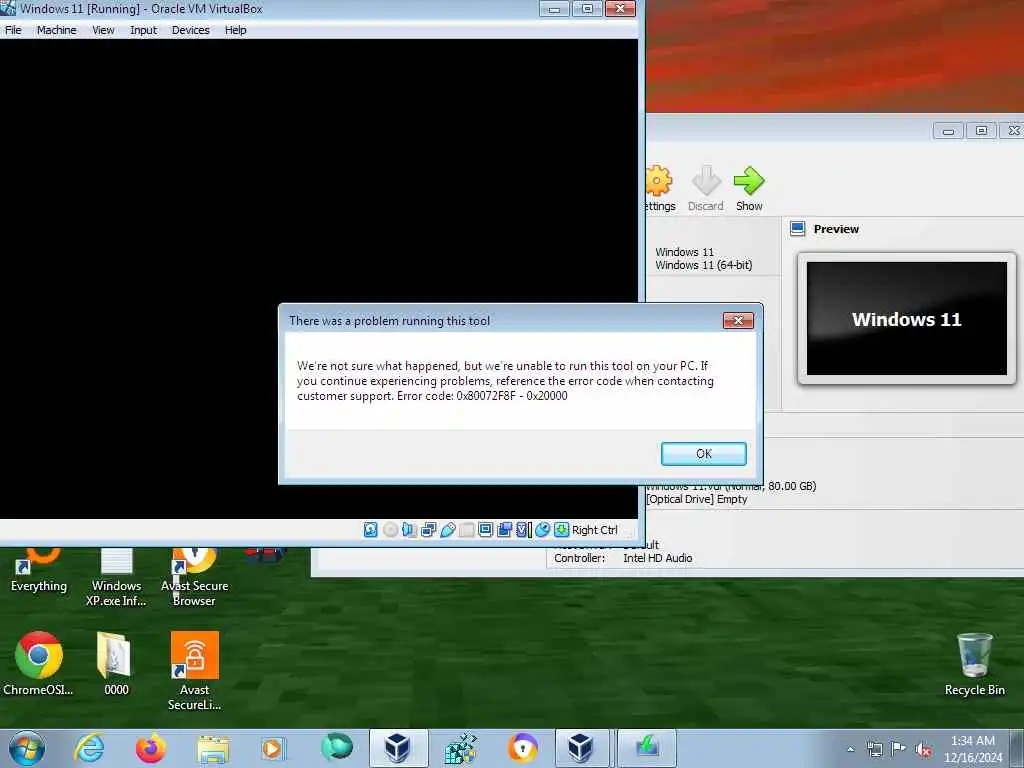1024x768 pixels.
Task: Close the 'problem running this tool' dialog
Action: (x=738, y=321)
